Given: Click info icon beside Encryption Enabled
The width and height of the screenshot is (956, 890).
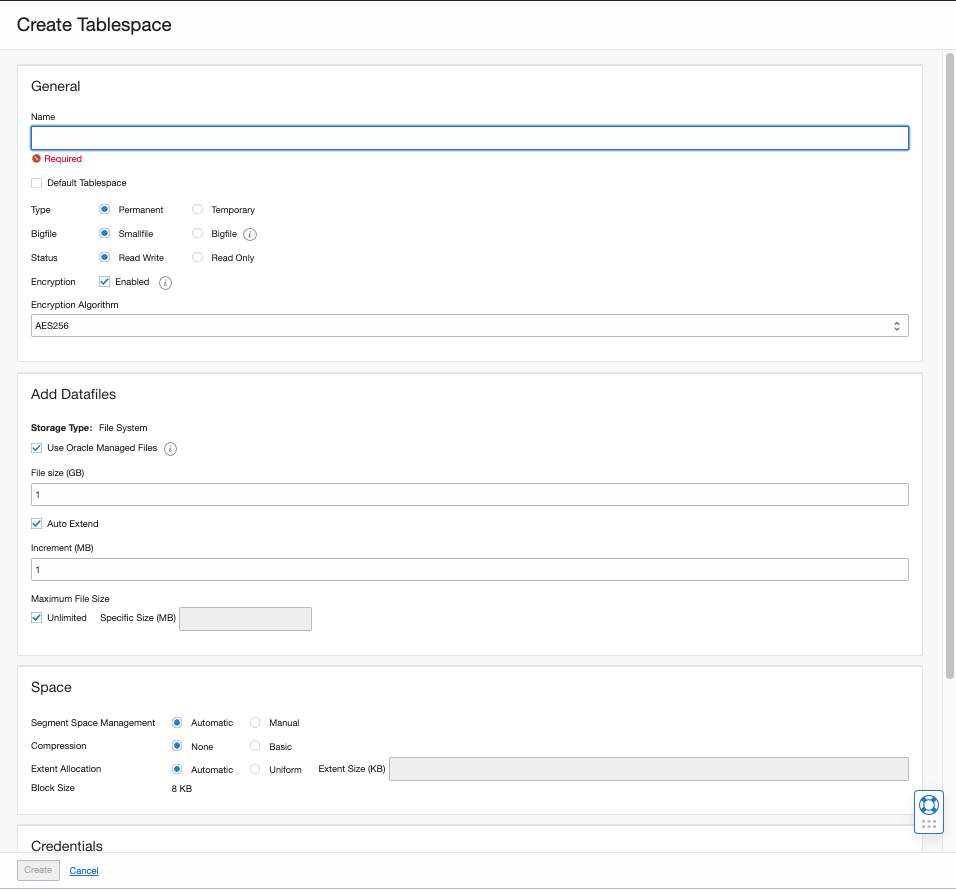Looking at the screenshot, I should 166,283.
